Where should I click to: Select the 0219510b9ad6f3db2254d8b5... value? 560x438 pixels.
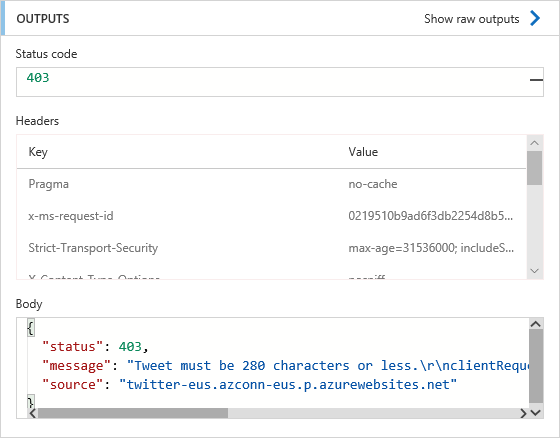431,216
